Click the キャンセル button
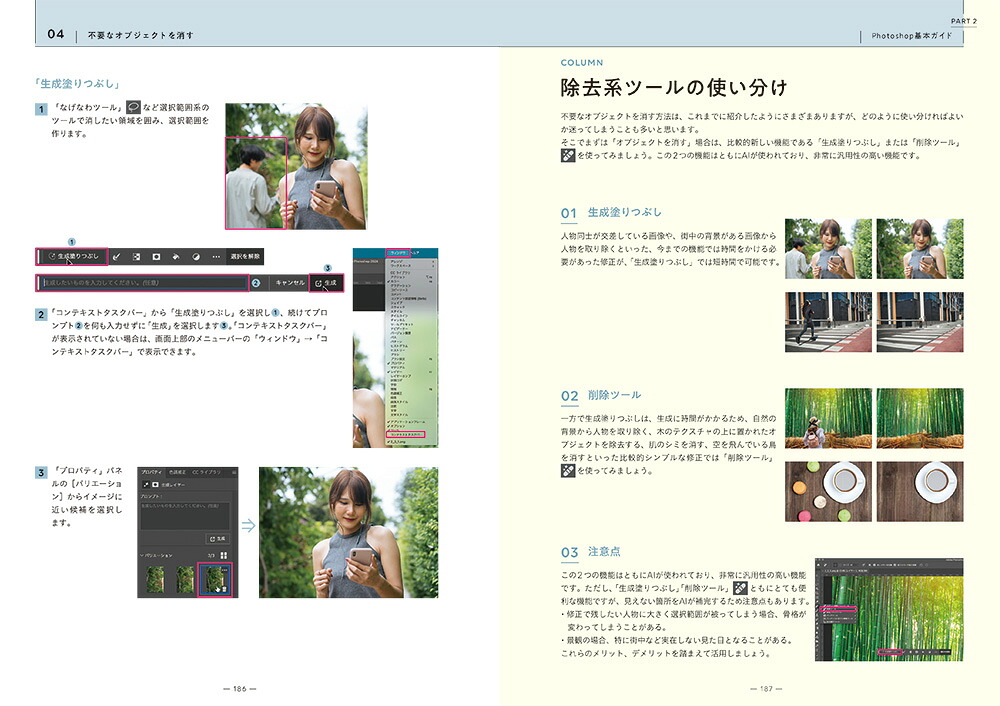This screenshot has width=1000, height=706. coord(290,283)
